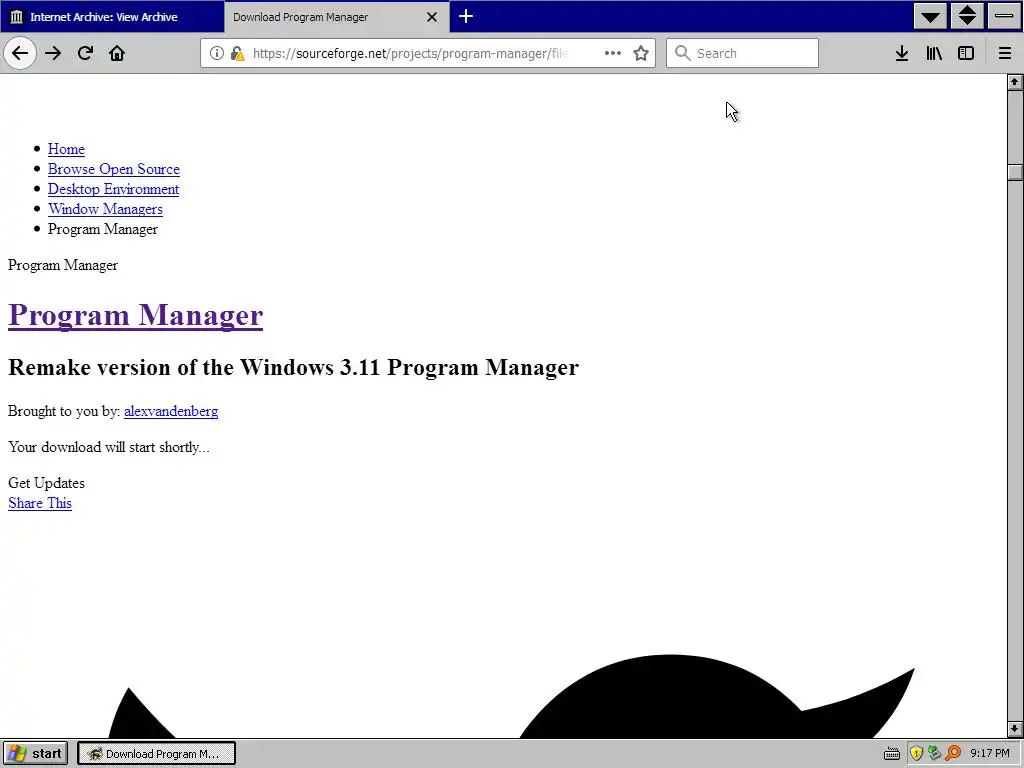
Task: Reload the current page
Action: pos(85,53)
